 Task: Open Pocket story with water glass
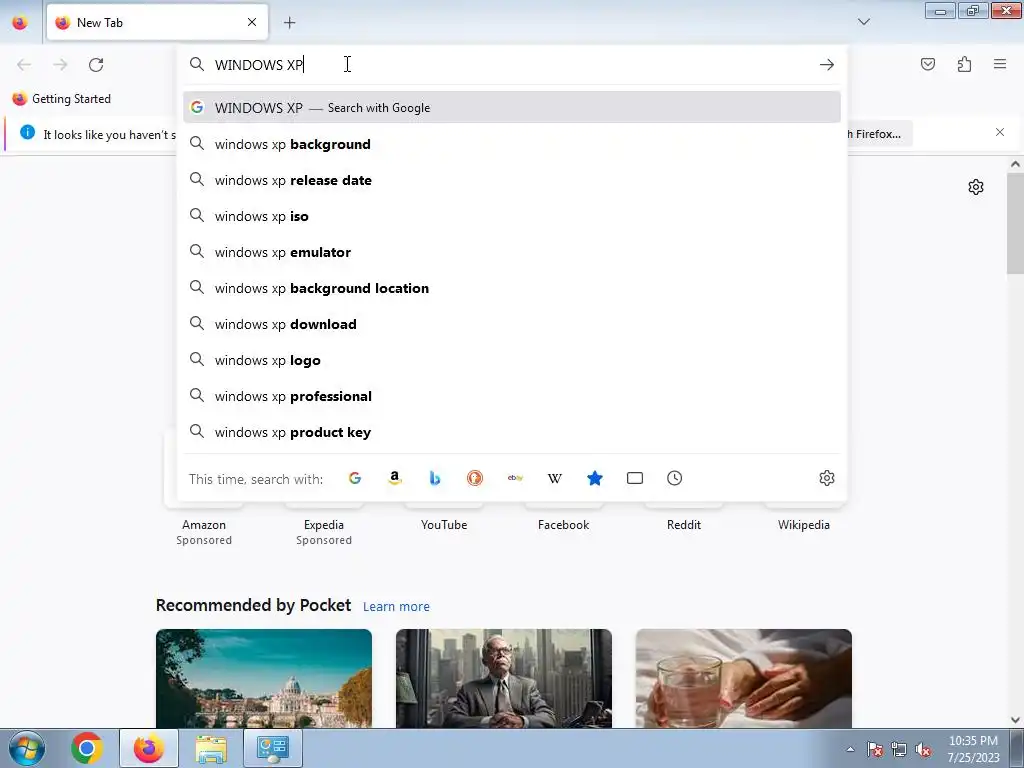coord(743,678)
